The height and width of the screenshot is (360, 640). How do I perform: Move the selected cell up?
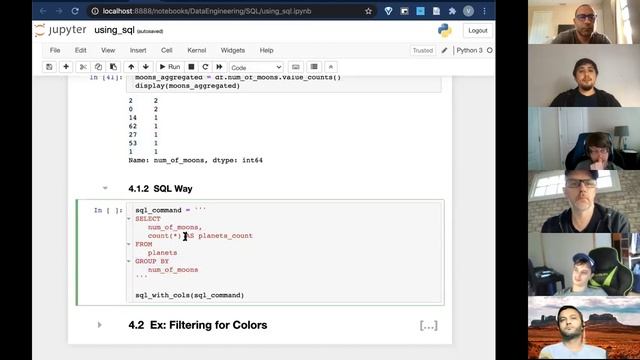pyautogui.click(x=131, y=67)
